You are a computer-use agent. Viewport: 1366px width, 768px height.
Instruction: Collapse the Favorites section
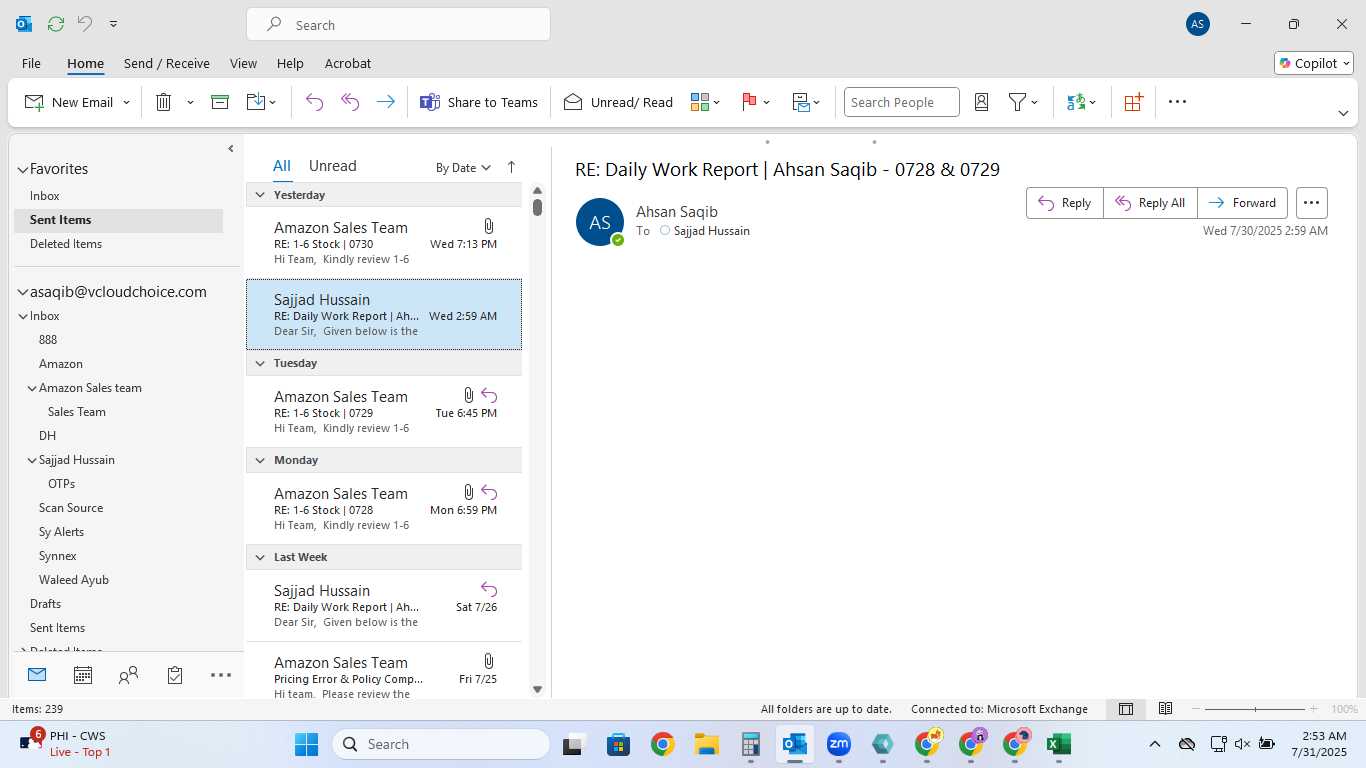tap(23, 170)
